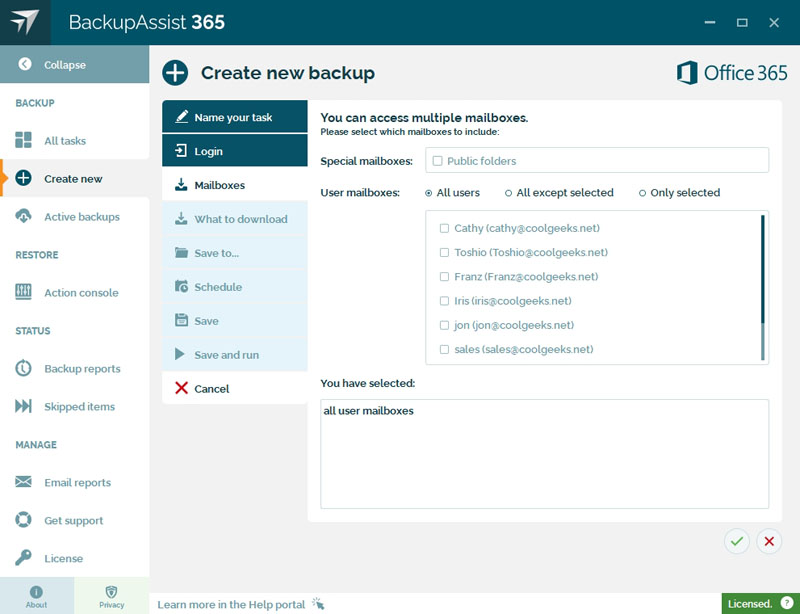Open the What to download step
This screenshot has height=614, width=800.
[x=235, y=218]
